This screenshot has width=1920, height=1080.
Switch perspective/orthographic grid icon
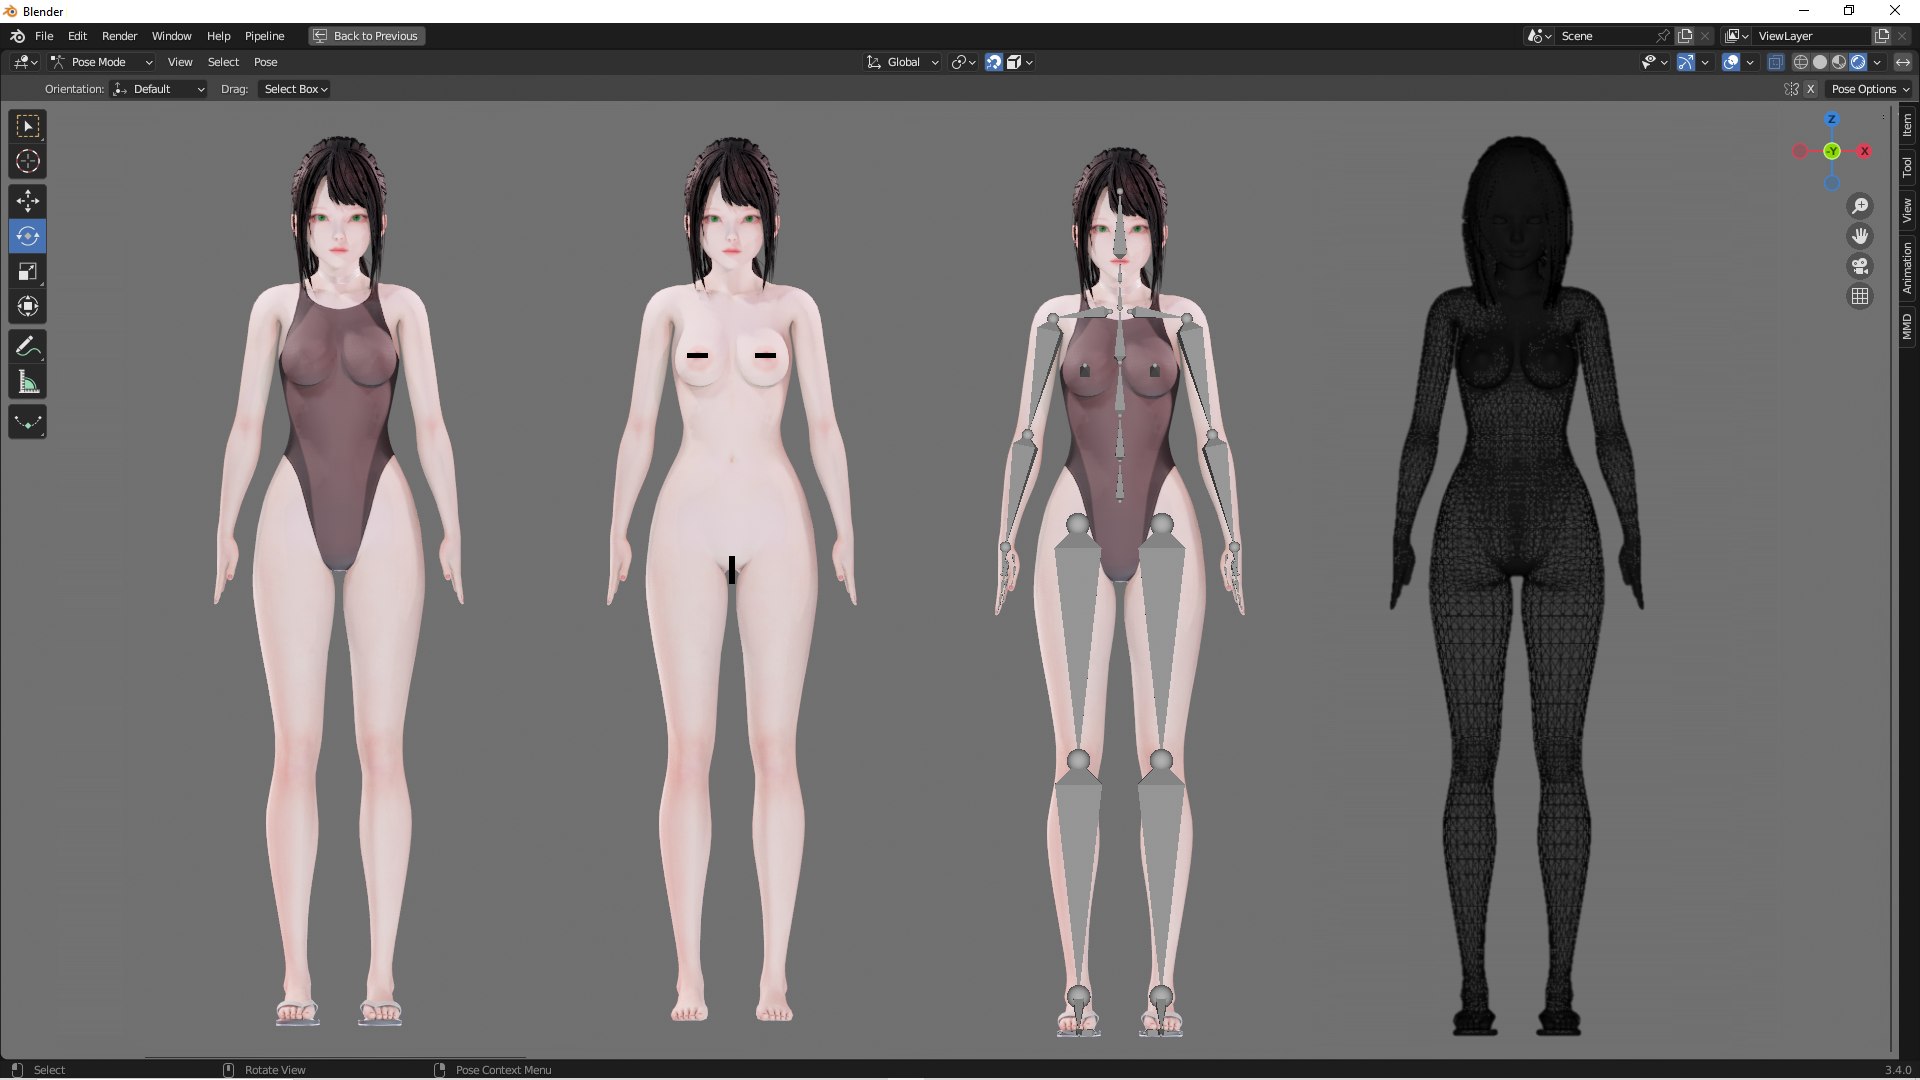coord(1860,296)
